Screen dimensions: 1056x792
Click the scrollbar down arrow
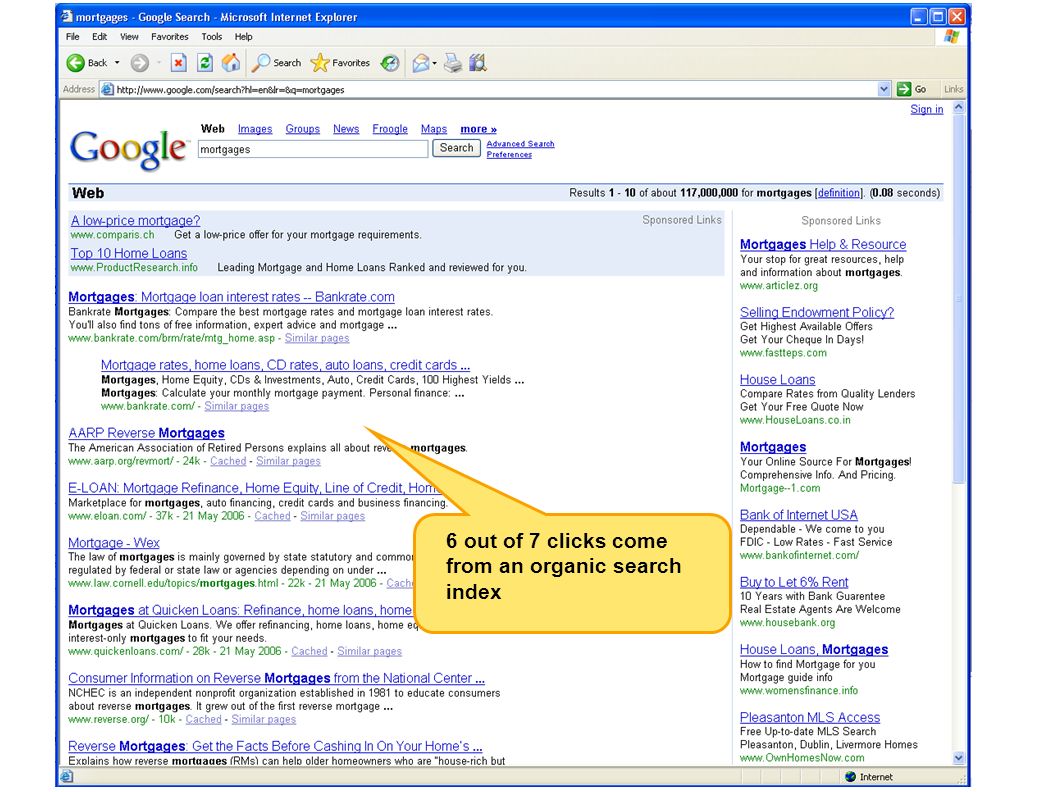coord(959,758)
